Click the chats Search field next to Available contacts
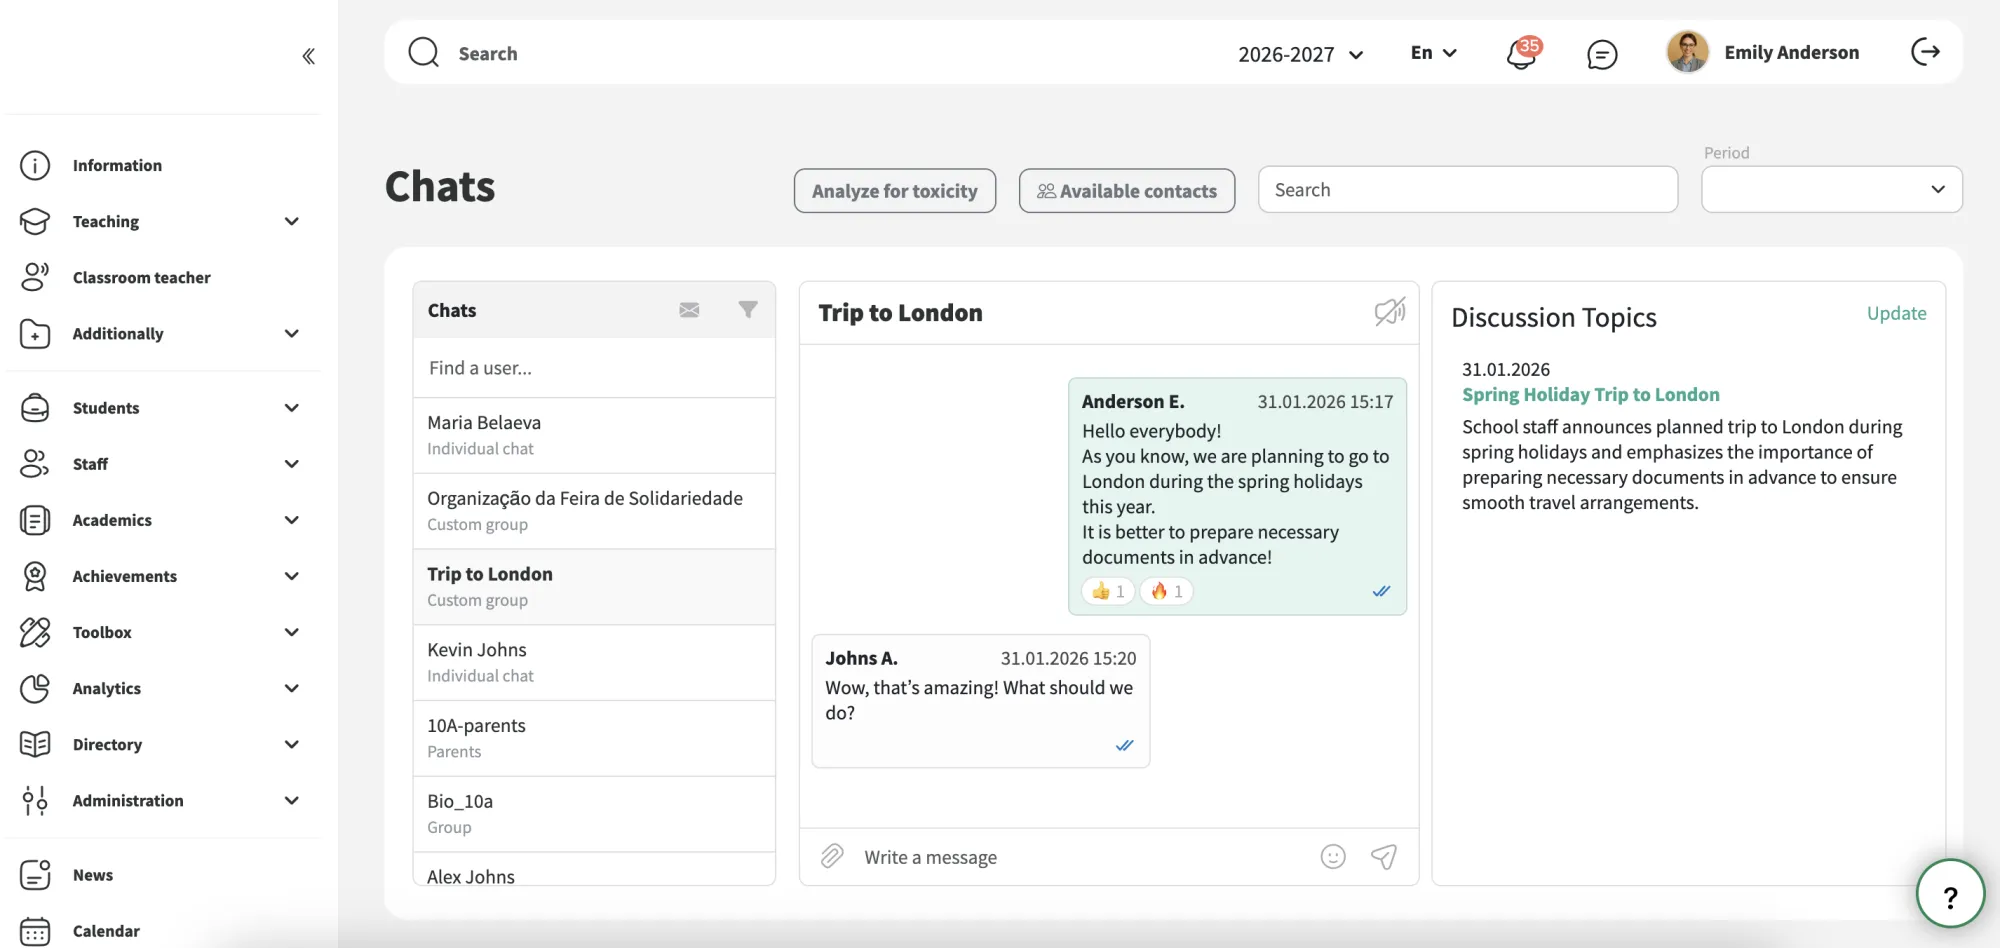 tap(1468, 189)
